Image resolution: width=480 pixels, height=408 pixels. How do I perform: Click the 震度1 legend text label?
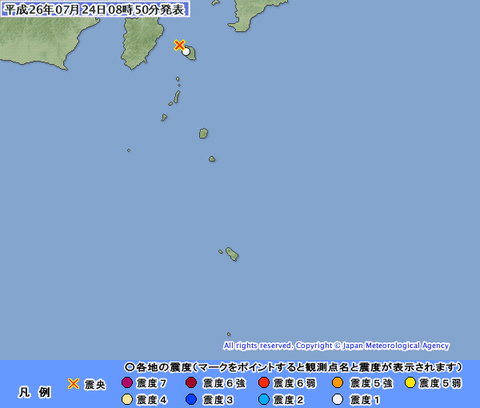(365, 400)
